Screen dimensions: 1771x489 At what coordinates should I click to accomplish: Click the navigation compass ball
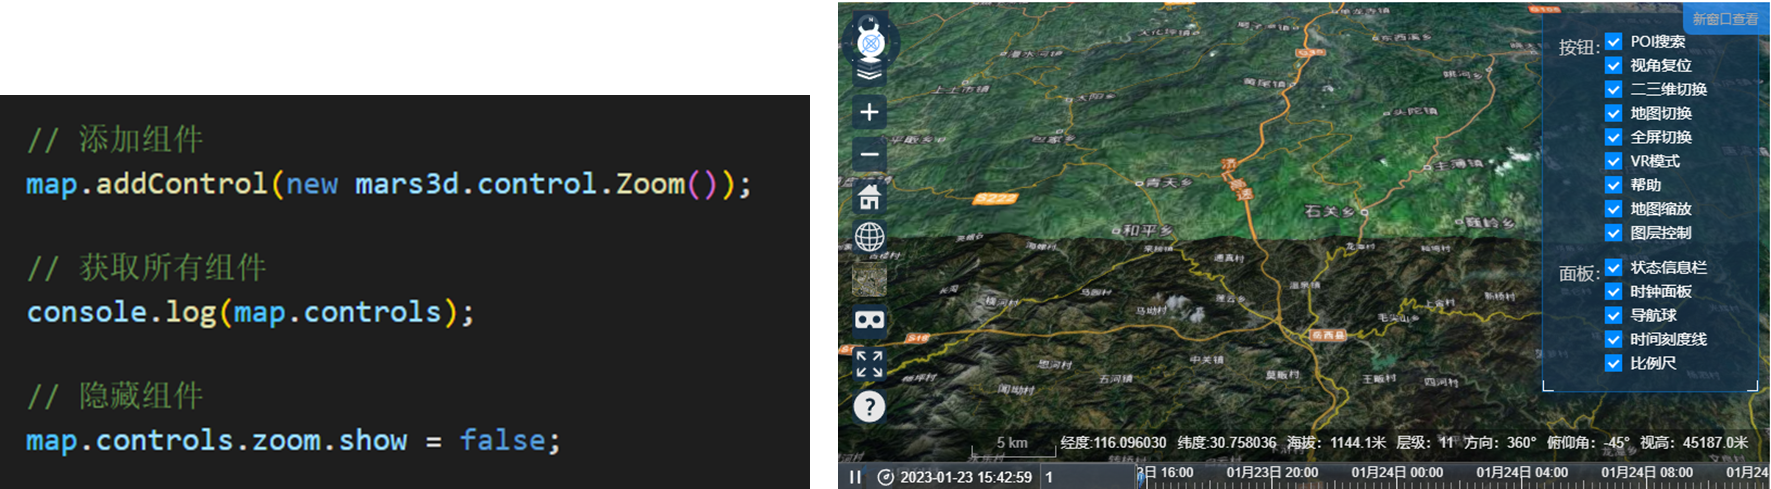pyautogui.click(x=871, y=42)
